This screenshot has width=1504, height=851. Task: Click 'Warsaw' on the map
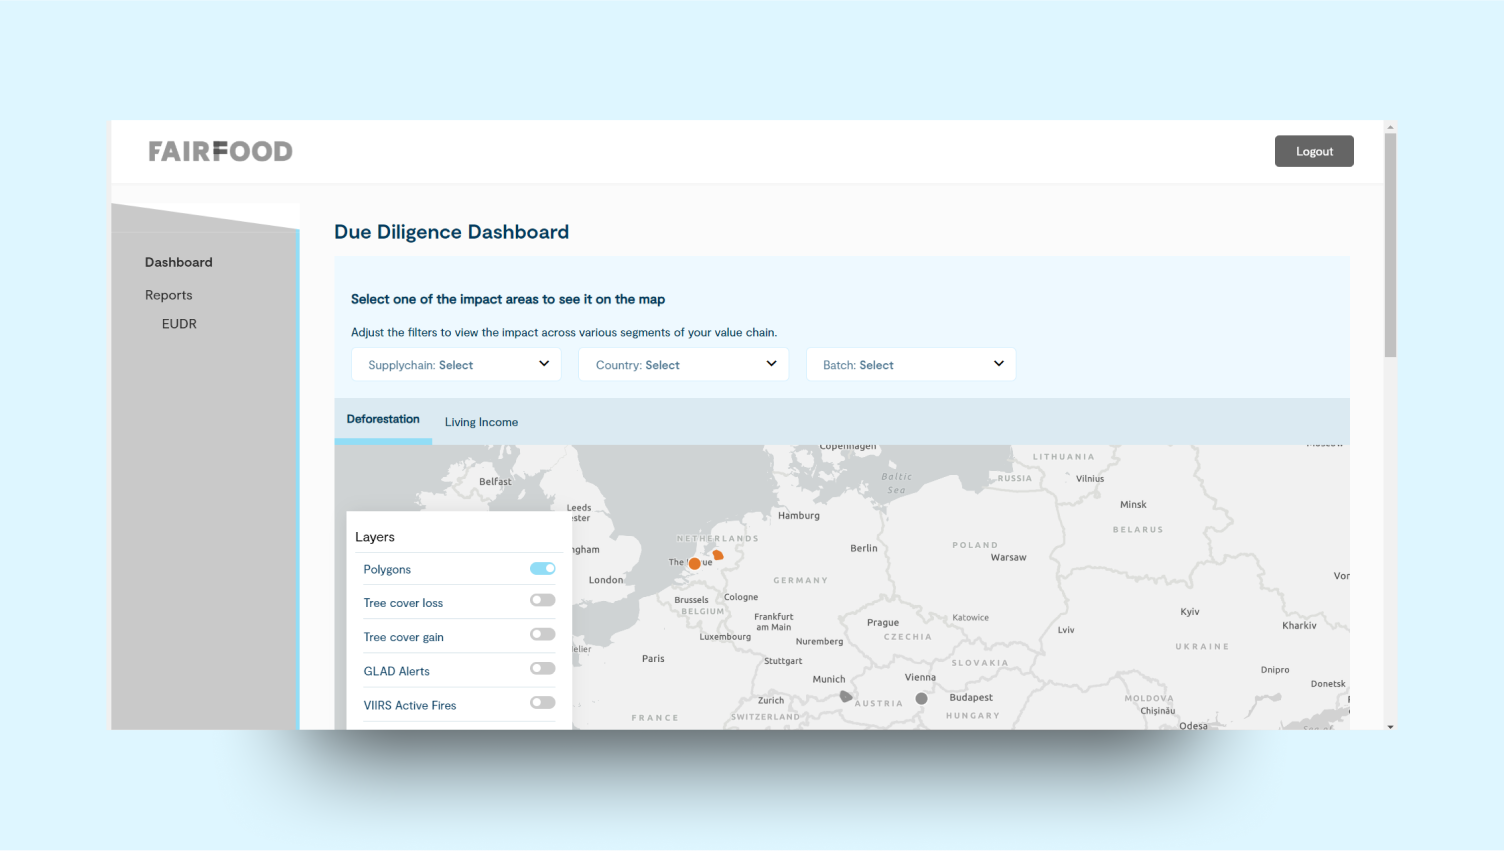pos(1008,557)
